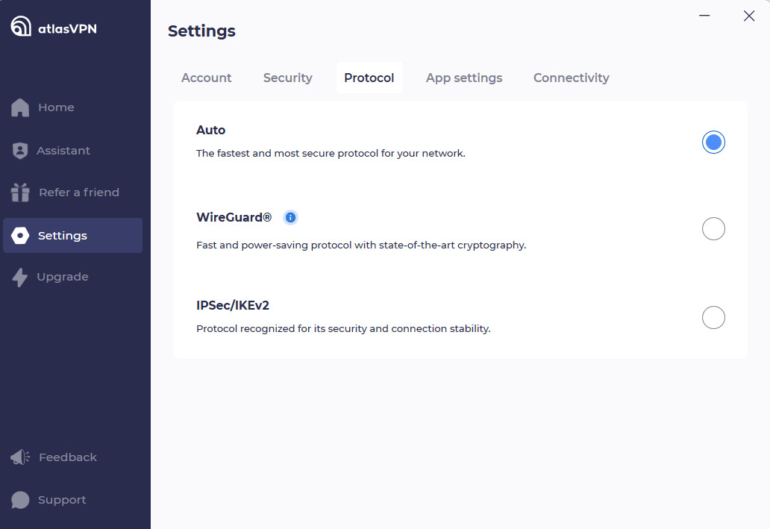The width and height of the screenshot is (770, 529).
Task: Click the Protocol tab
Action: (x=369, y=78)
